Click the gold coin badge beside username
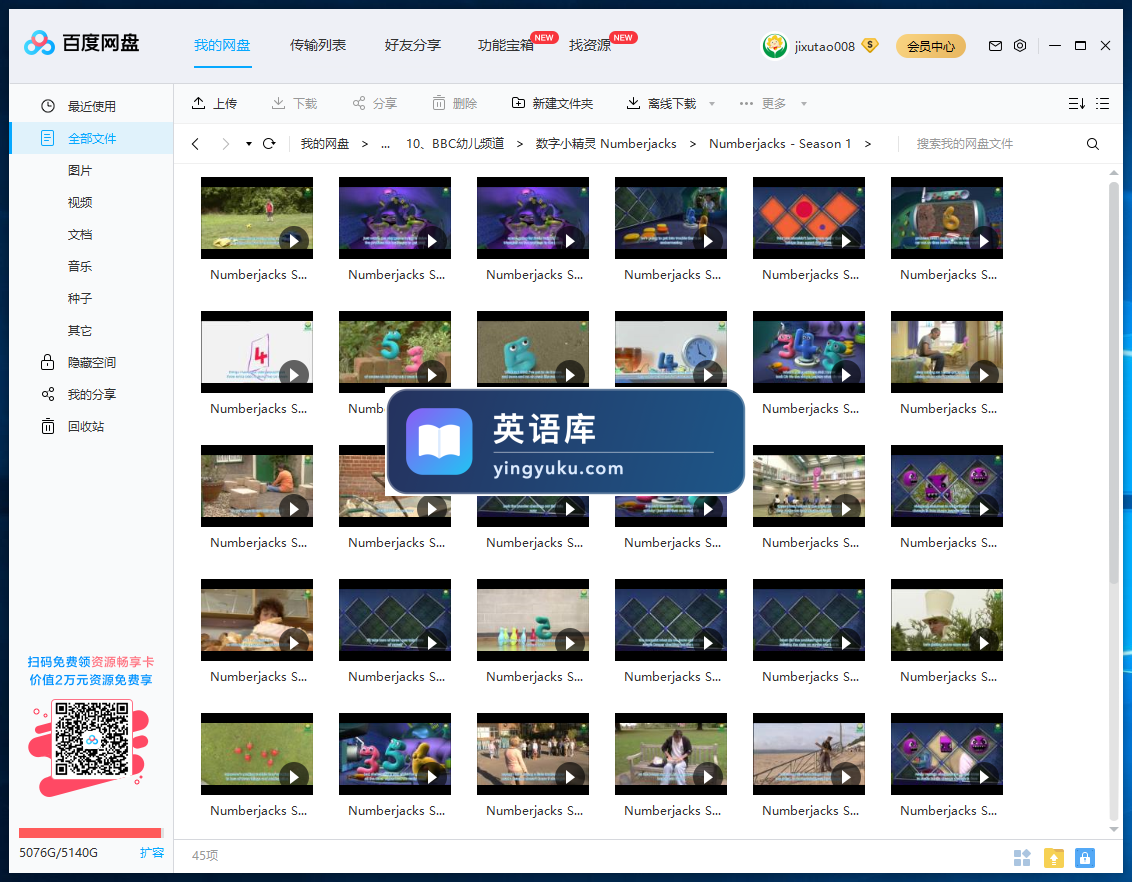This screenshot has height=882, width=1132. (x=870, y=45)
